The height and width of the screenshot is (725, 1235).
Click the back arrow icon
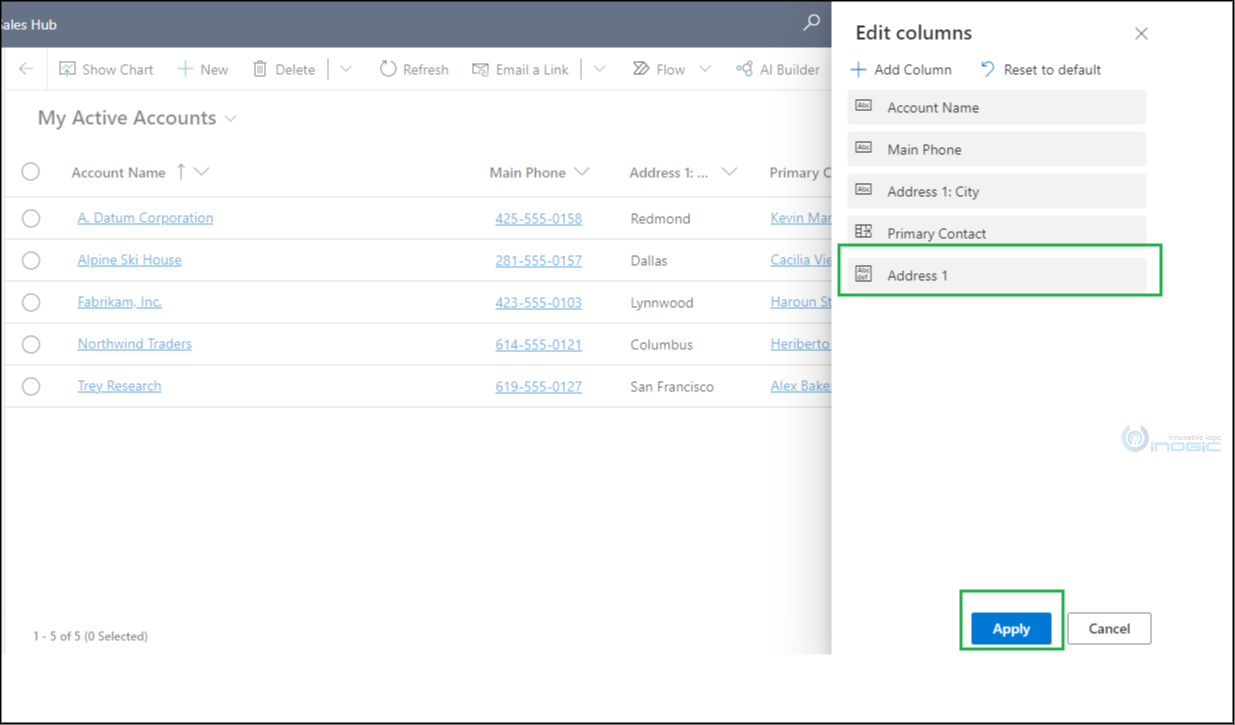[x=26, y=69]
